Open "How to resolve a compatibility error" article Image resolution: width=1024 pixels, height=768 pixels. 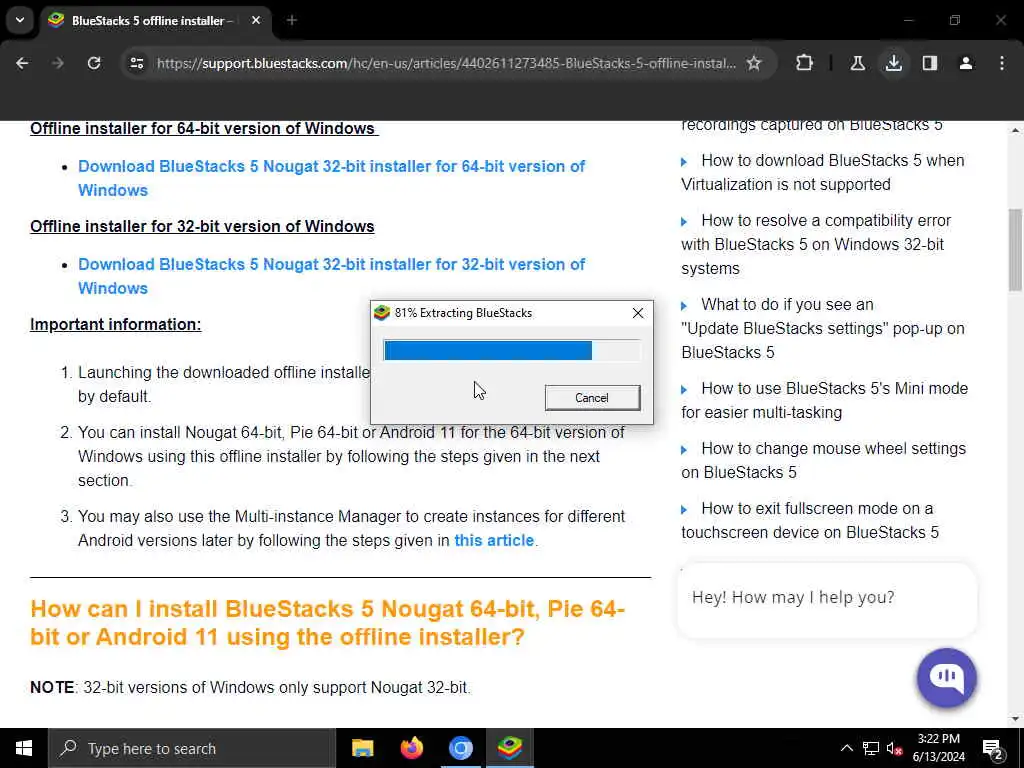[x=816, y=244]
